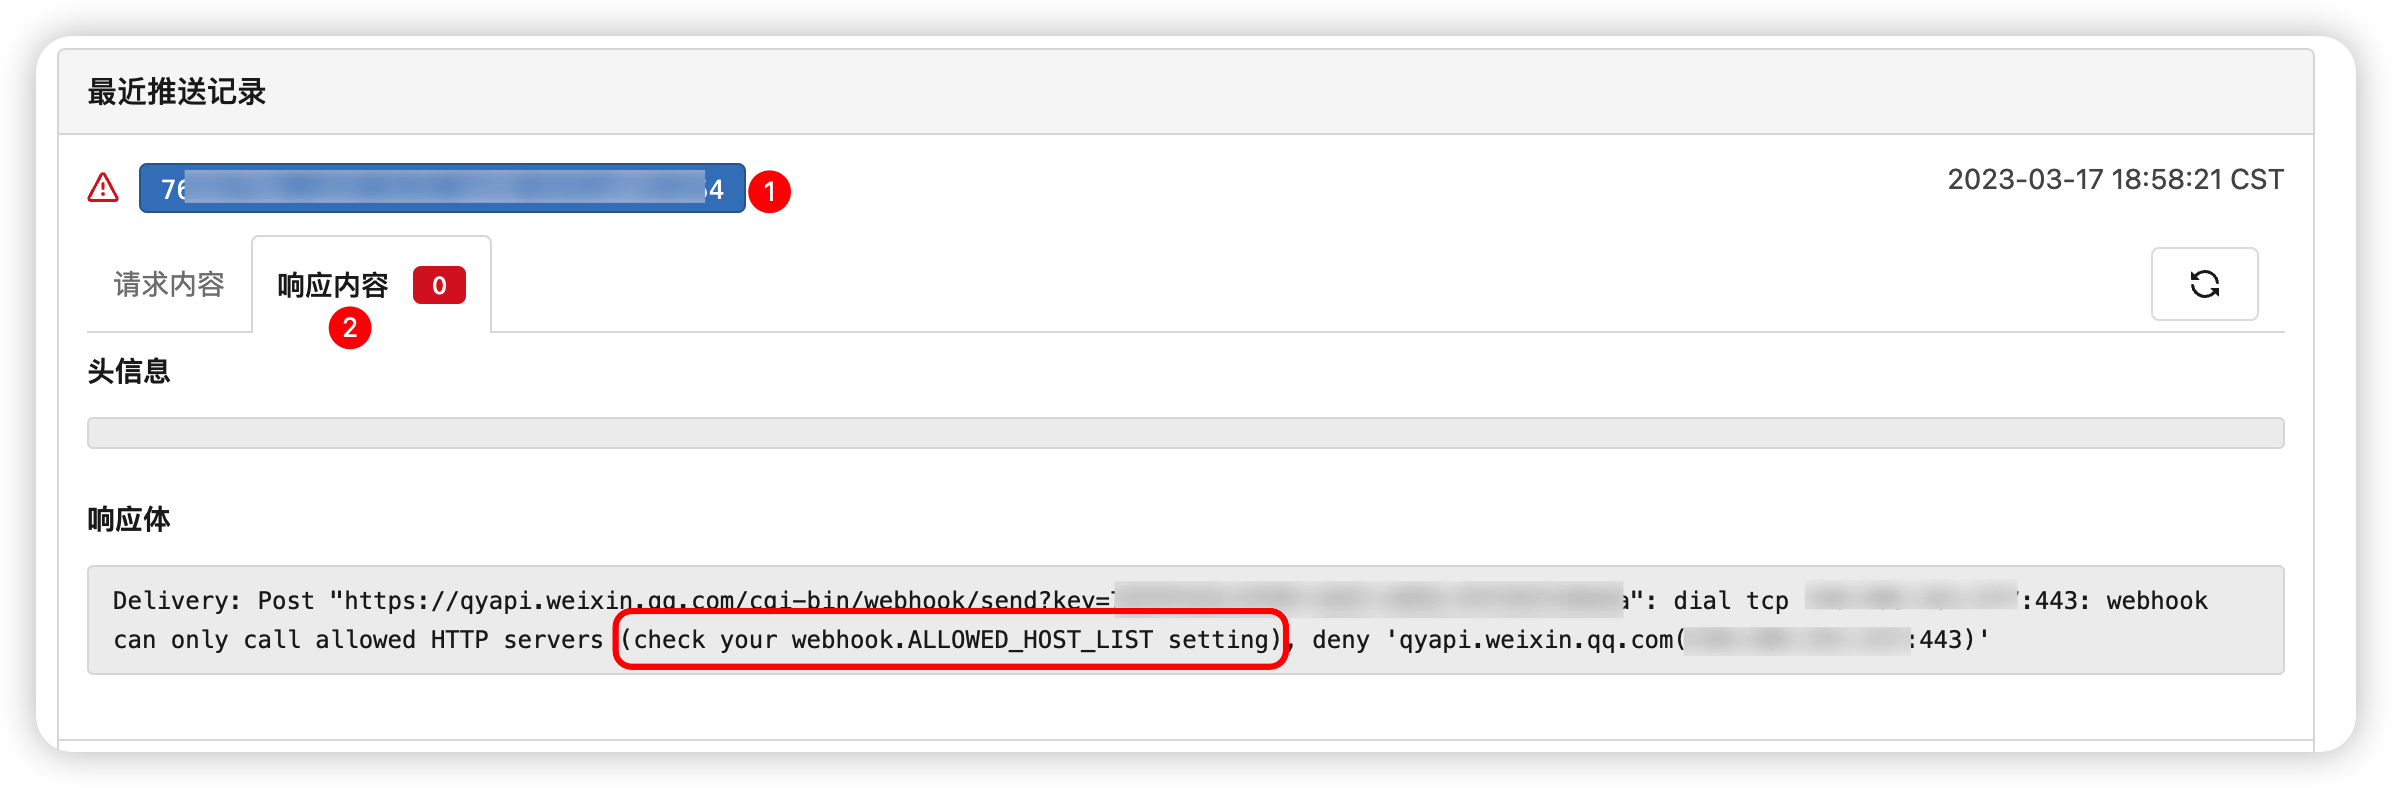Click the word "Delivery:" in response body
The image size is (2392, 788).
pos(176,601)
